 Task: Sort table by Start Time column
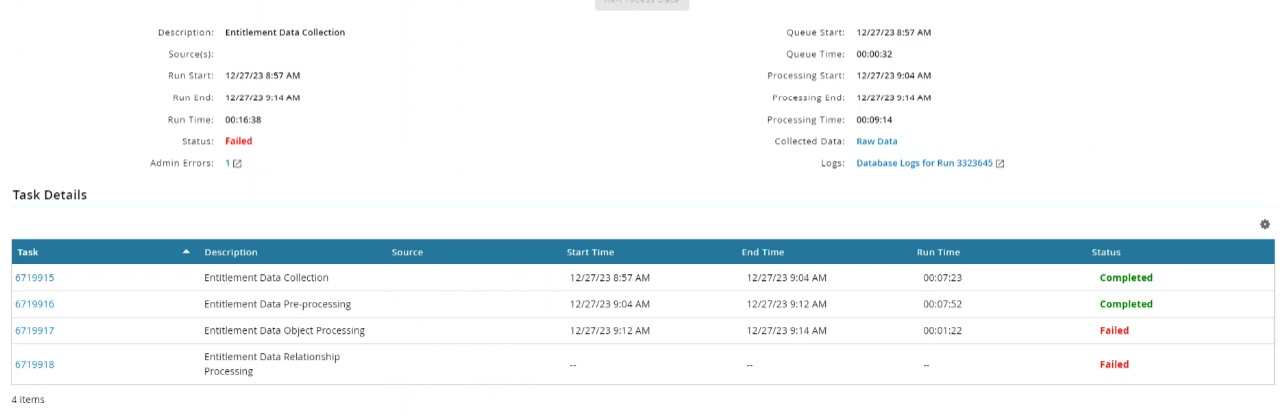590,252
